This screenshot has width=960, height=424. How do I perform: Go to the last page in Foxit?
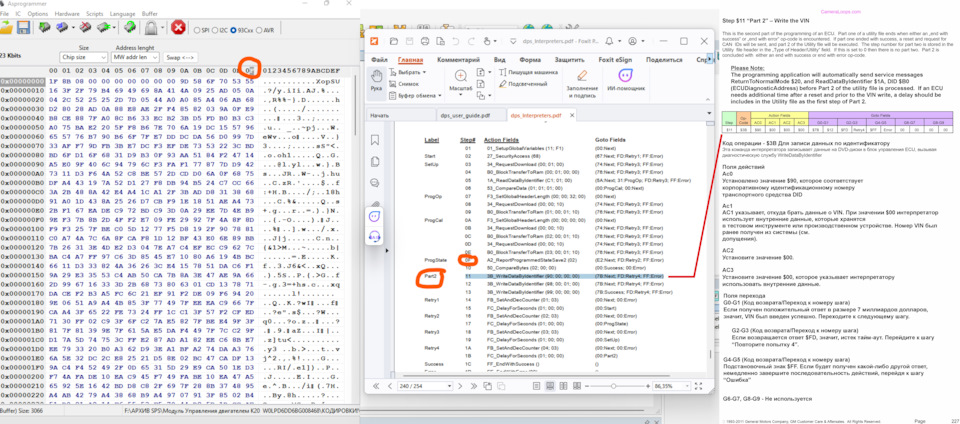[472, 386]
